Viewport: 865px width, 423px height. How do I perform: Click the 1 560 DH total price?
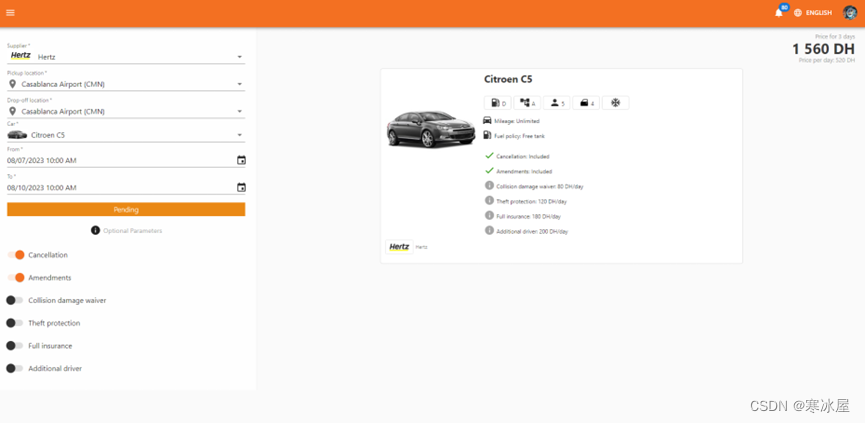coord(824,49)
